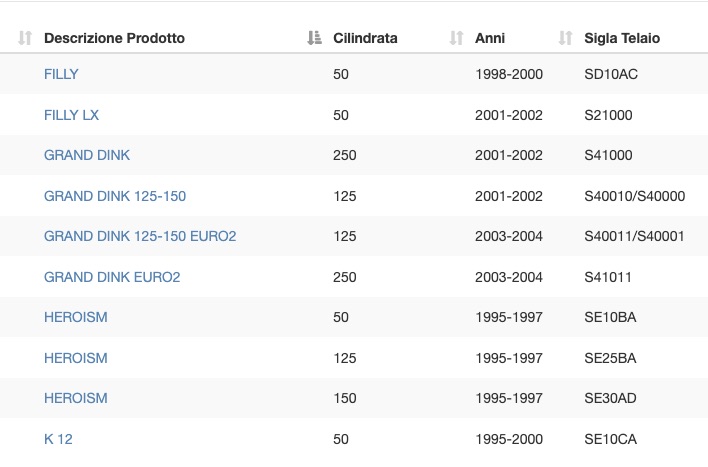
Task: Open HEROISM 50 link with SE10BA
Action: (x=76, y=317)
